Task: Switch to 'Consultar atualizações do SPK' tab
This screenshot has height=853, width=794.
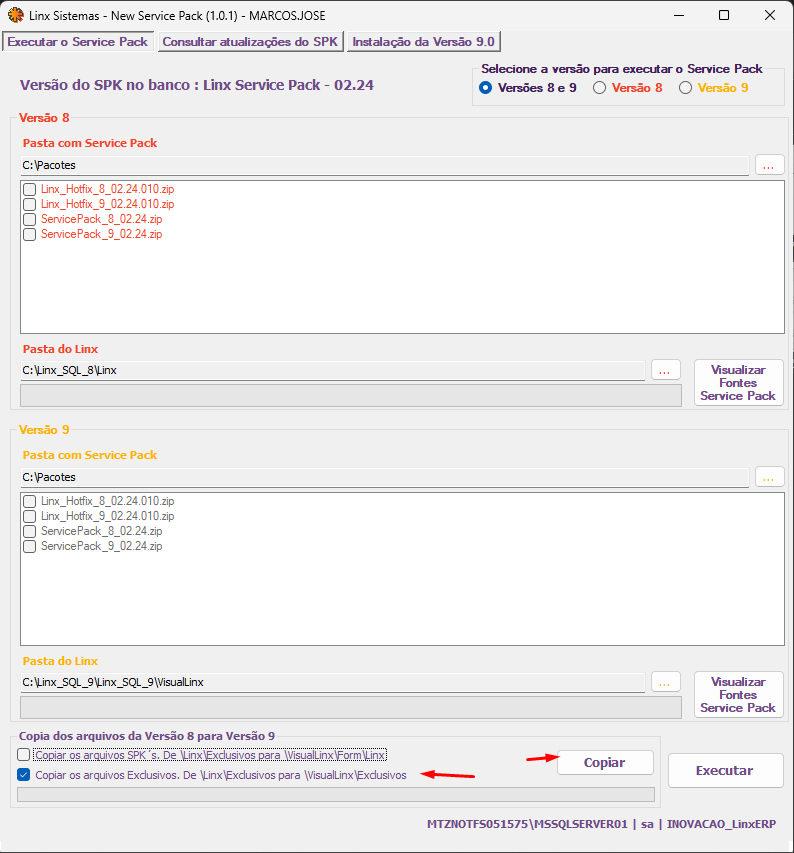Action: [x=250, y=42]
